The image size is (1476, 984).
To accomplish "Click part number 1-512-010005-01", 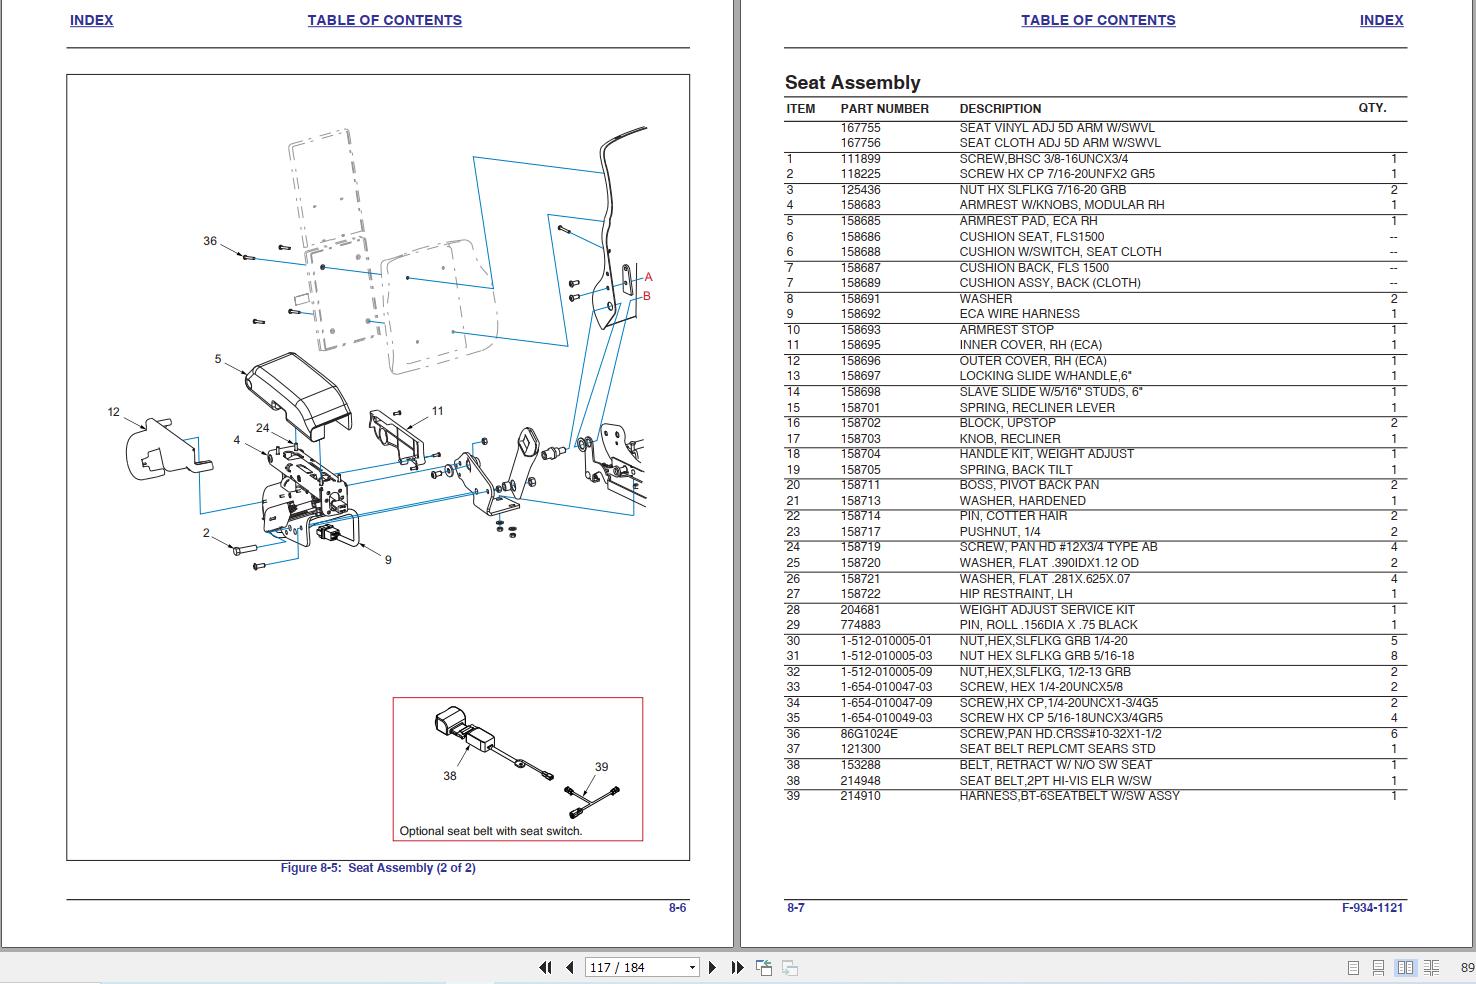I will [886, 641].
